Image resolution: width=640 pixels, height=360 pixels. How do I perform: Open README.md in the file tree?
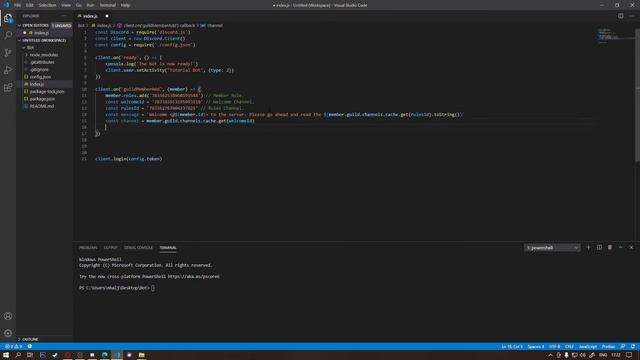(x=42, y=106)
